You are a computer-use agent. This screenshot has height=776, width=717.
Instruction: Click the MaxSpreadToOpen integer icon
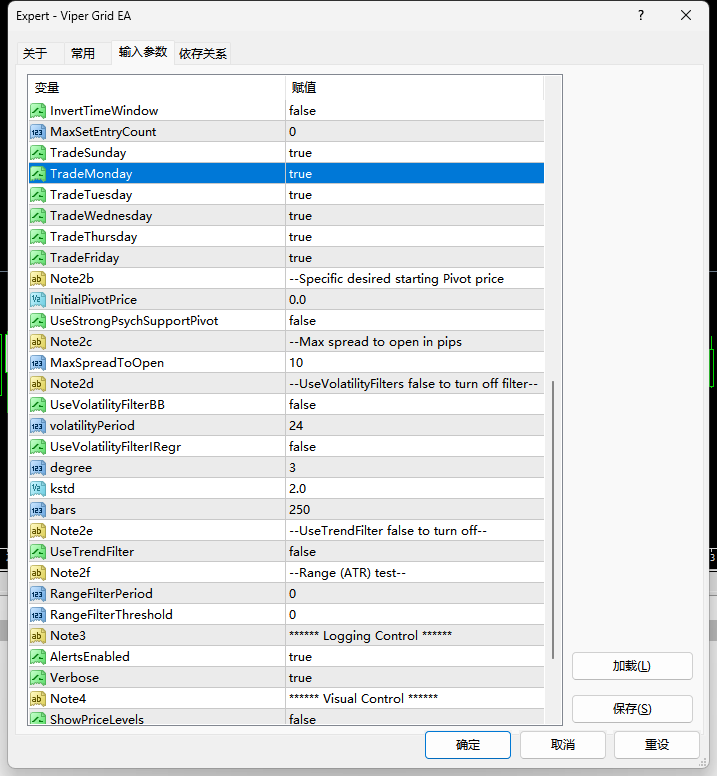[x=38, y=363]
